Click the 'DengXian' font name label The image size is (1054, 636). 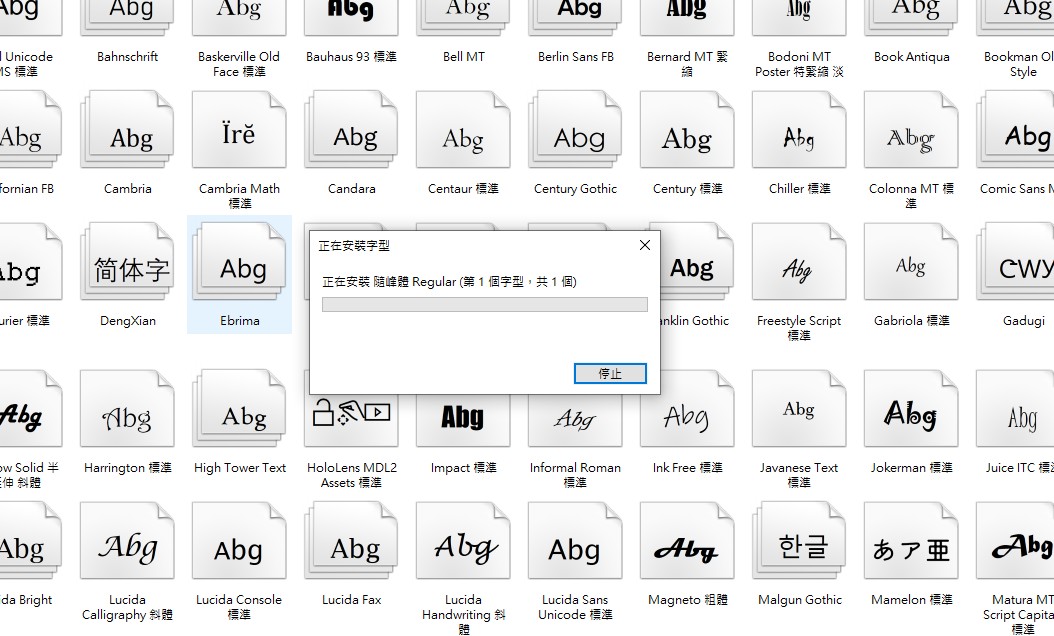pyautogui.click(x=127, y=321)
